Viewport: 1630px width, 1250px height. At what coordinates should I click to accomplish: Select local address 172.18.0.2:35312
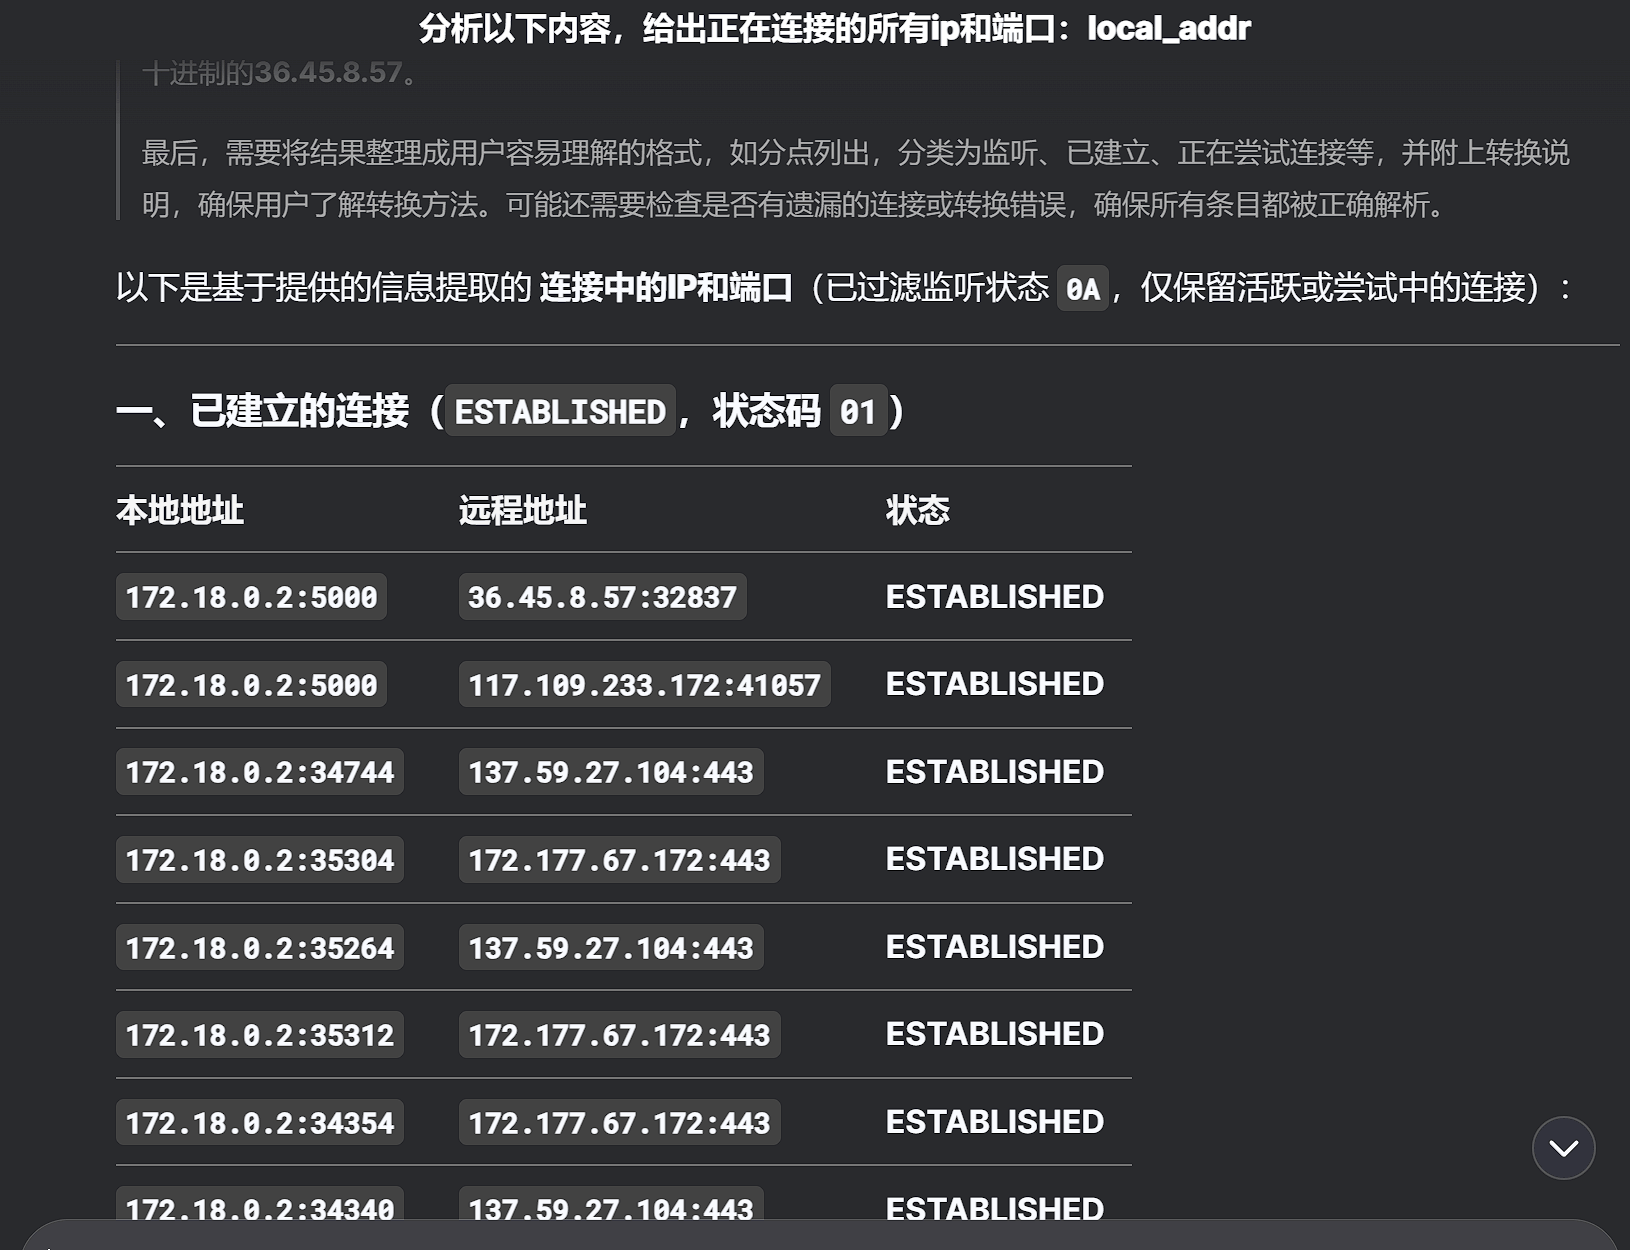pos(260,1035)
